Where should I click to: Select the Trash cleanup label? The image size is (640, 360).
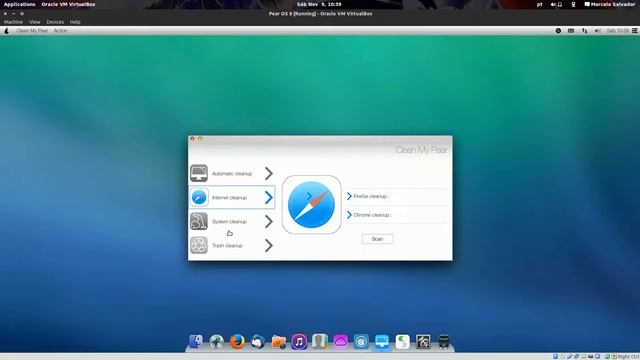227,246
